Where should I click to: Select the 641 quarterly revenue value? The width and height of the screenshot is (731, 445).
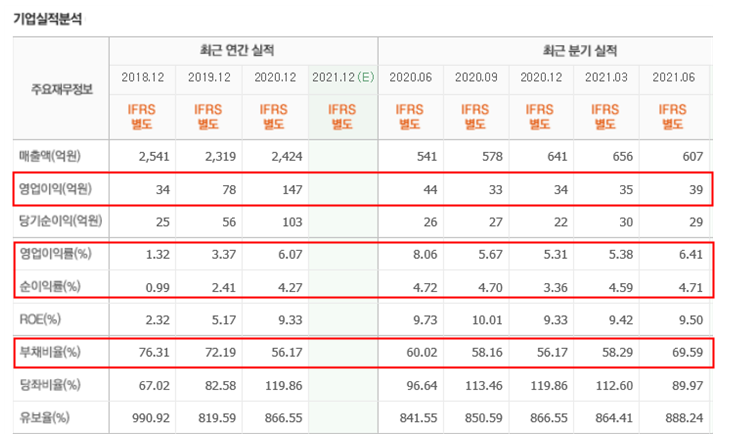[x=557, y=157]
